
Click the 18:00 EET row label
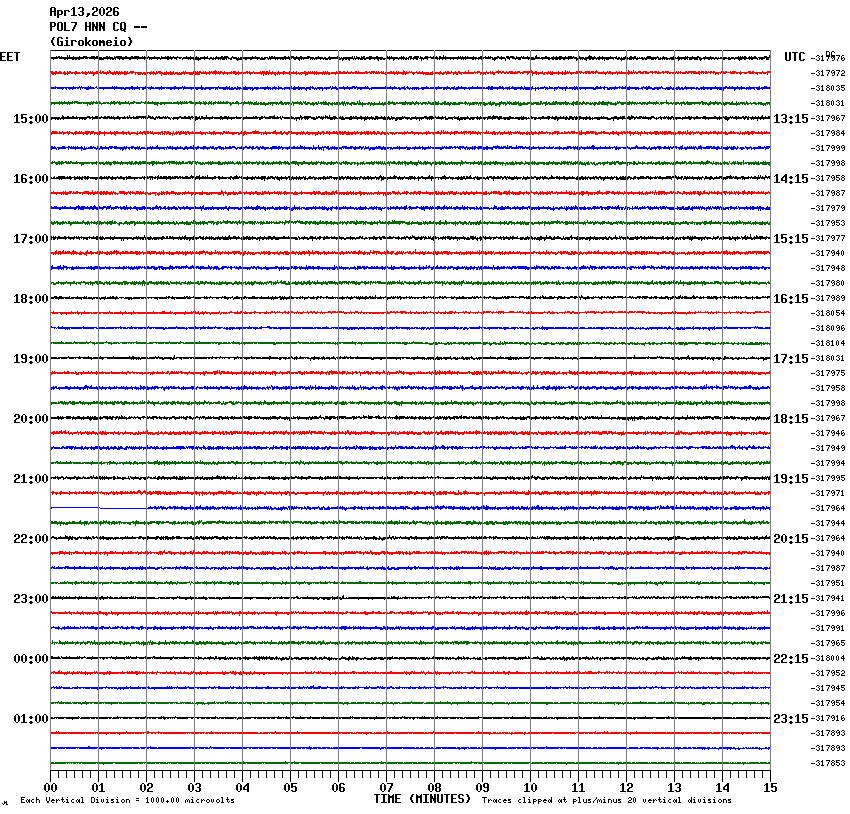(x=30, y=299)
